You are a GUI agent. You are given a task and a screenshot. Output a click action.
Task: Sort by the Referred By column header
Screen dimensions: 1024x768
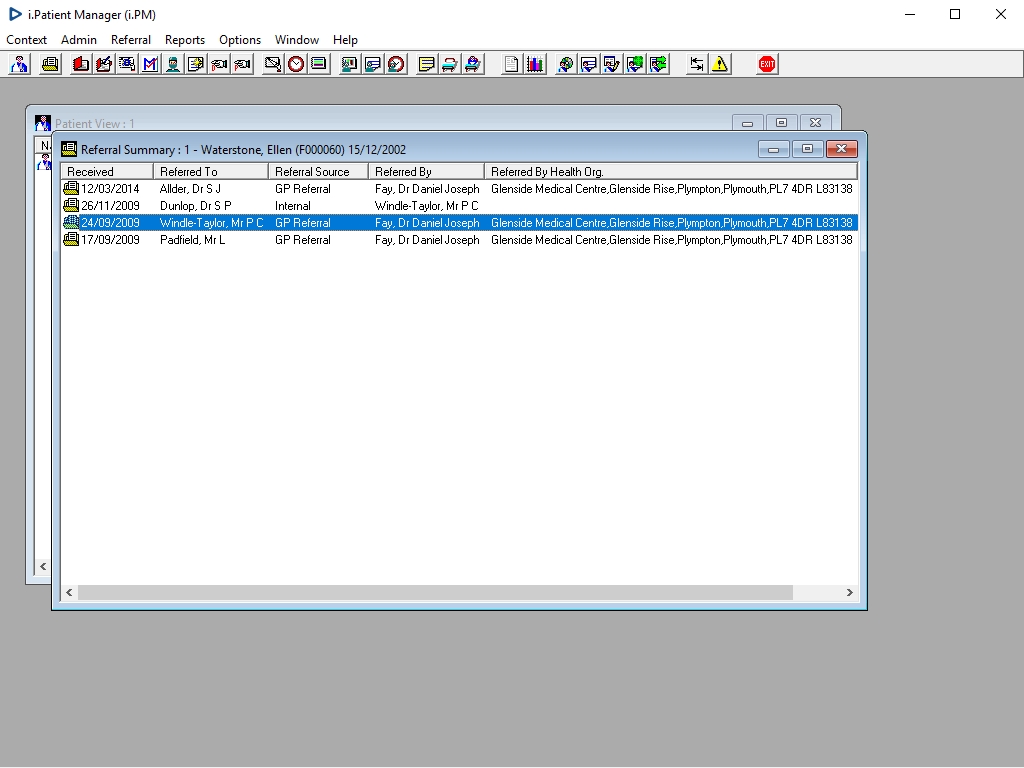click(426, 172)
